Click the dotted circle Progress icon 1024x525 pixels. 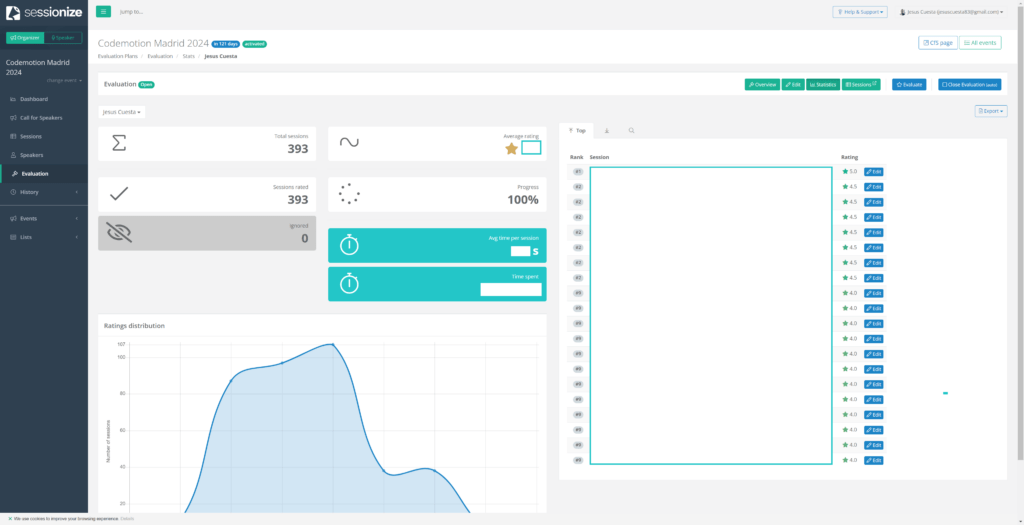coord(349,194)
